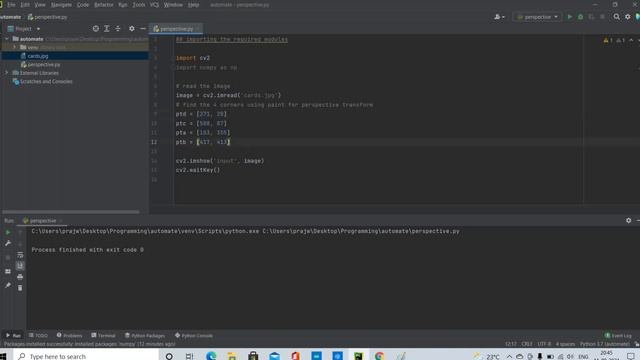Switch to perspective.py editor tab
The height and width of the screenshot is (360, 640).
[176, 29]
